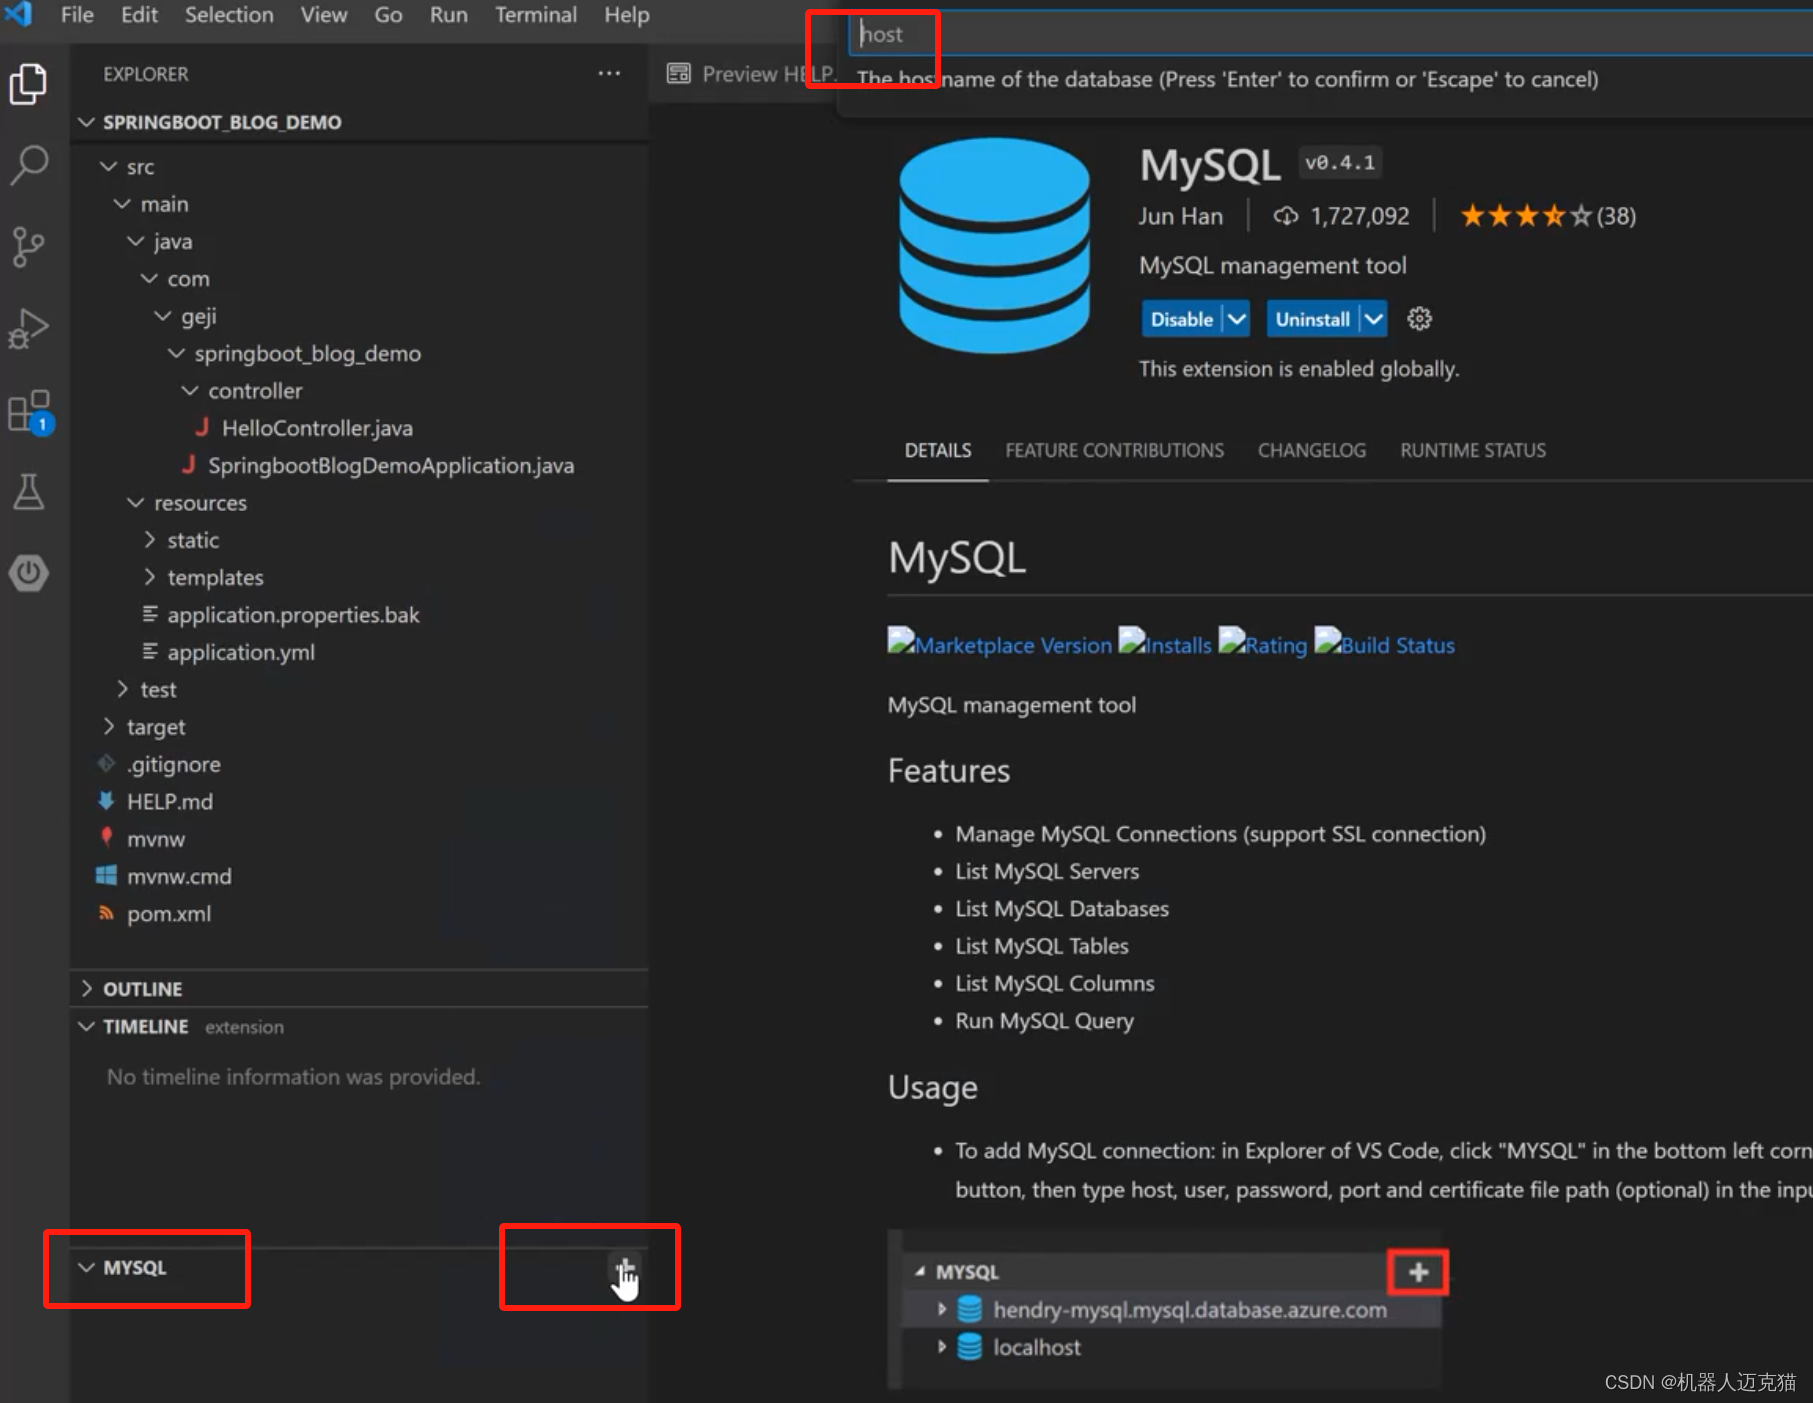Image resolution: width=1813 pixels, height=1403 pixels.
Task: Click the add MySQL connection plus button
Action: [x=624, y=1268]
